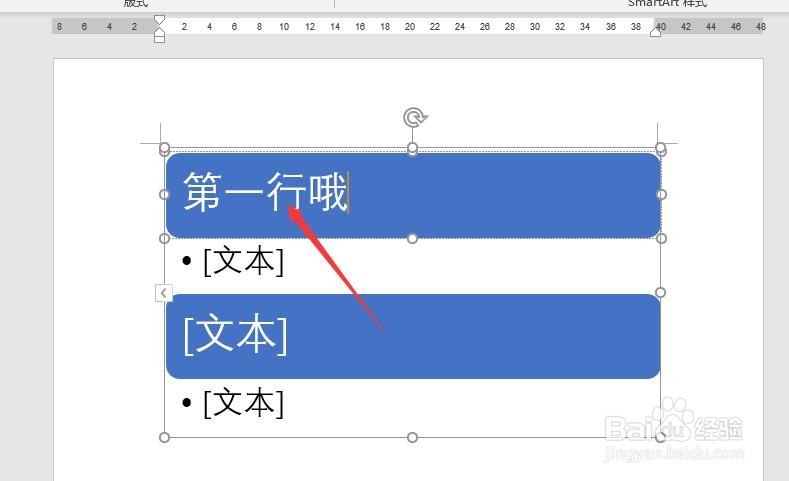Click the right-middle handle of the selected blue shape

point(661,194)
